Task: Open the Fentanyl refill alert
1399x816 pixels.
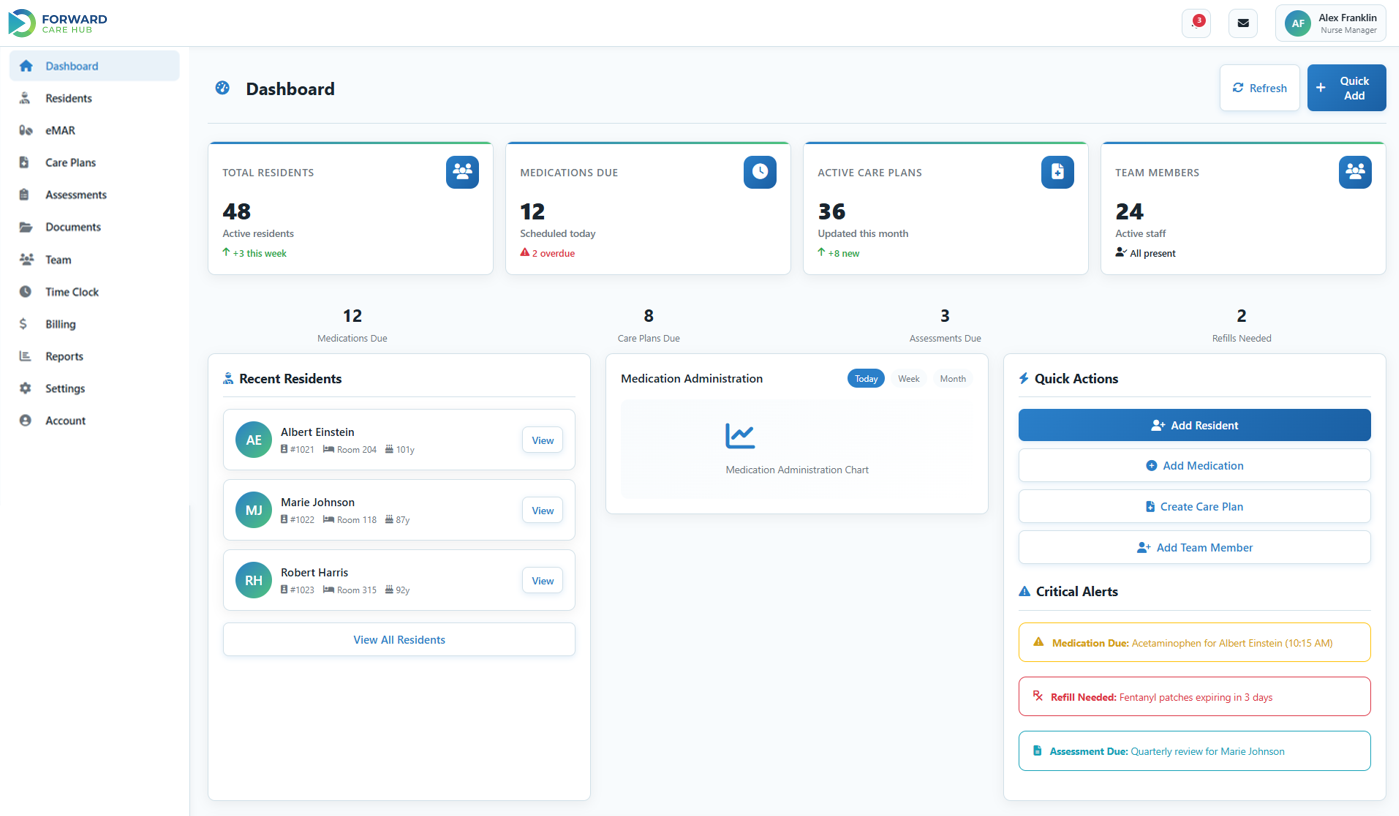Action: point(1194,696)
